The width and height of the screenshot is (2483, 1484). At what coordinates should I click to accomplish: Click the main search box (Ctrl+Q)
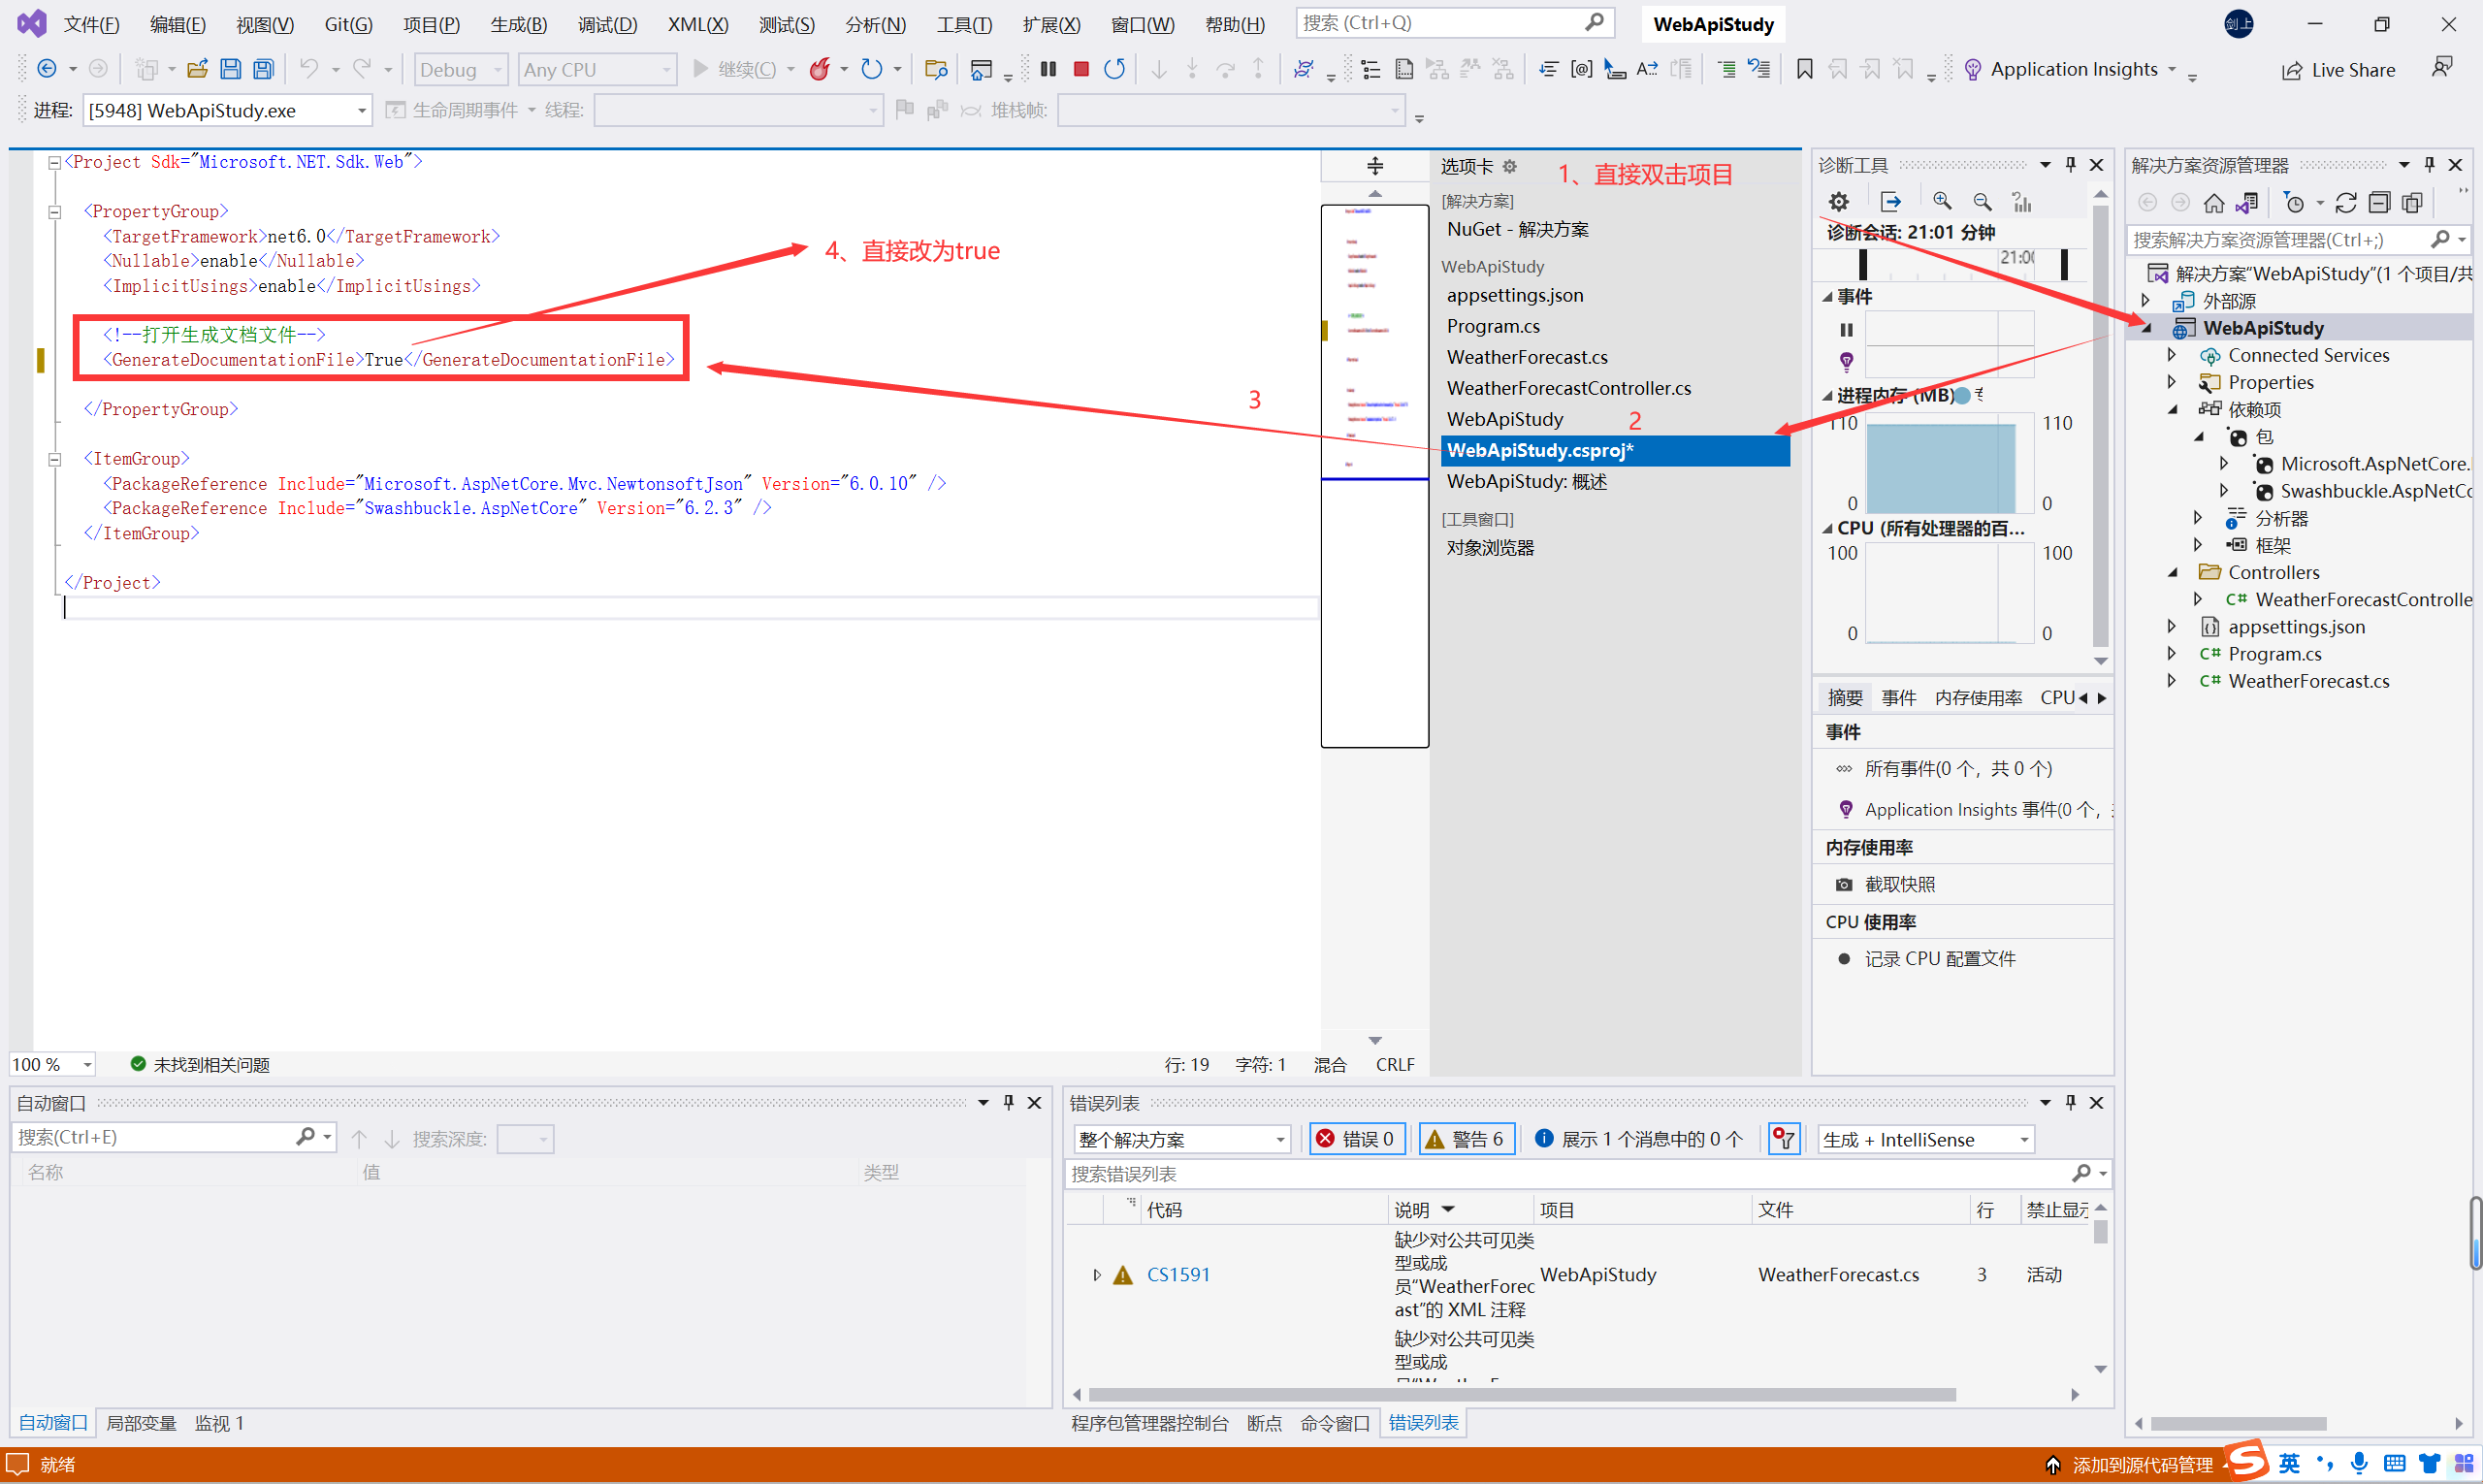pyautogui.click(x=1441, y=23)
